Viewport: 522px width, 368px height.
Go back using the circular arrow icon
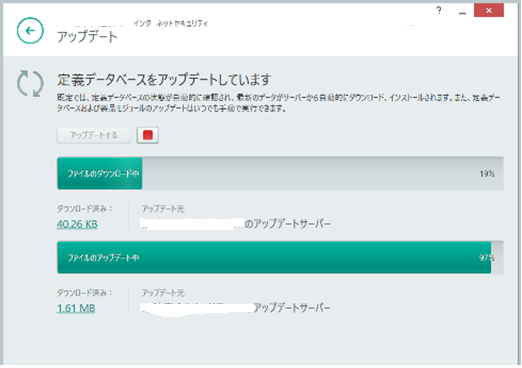30,31
